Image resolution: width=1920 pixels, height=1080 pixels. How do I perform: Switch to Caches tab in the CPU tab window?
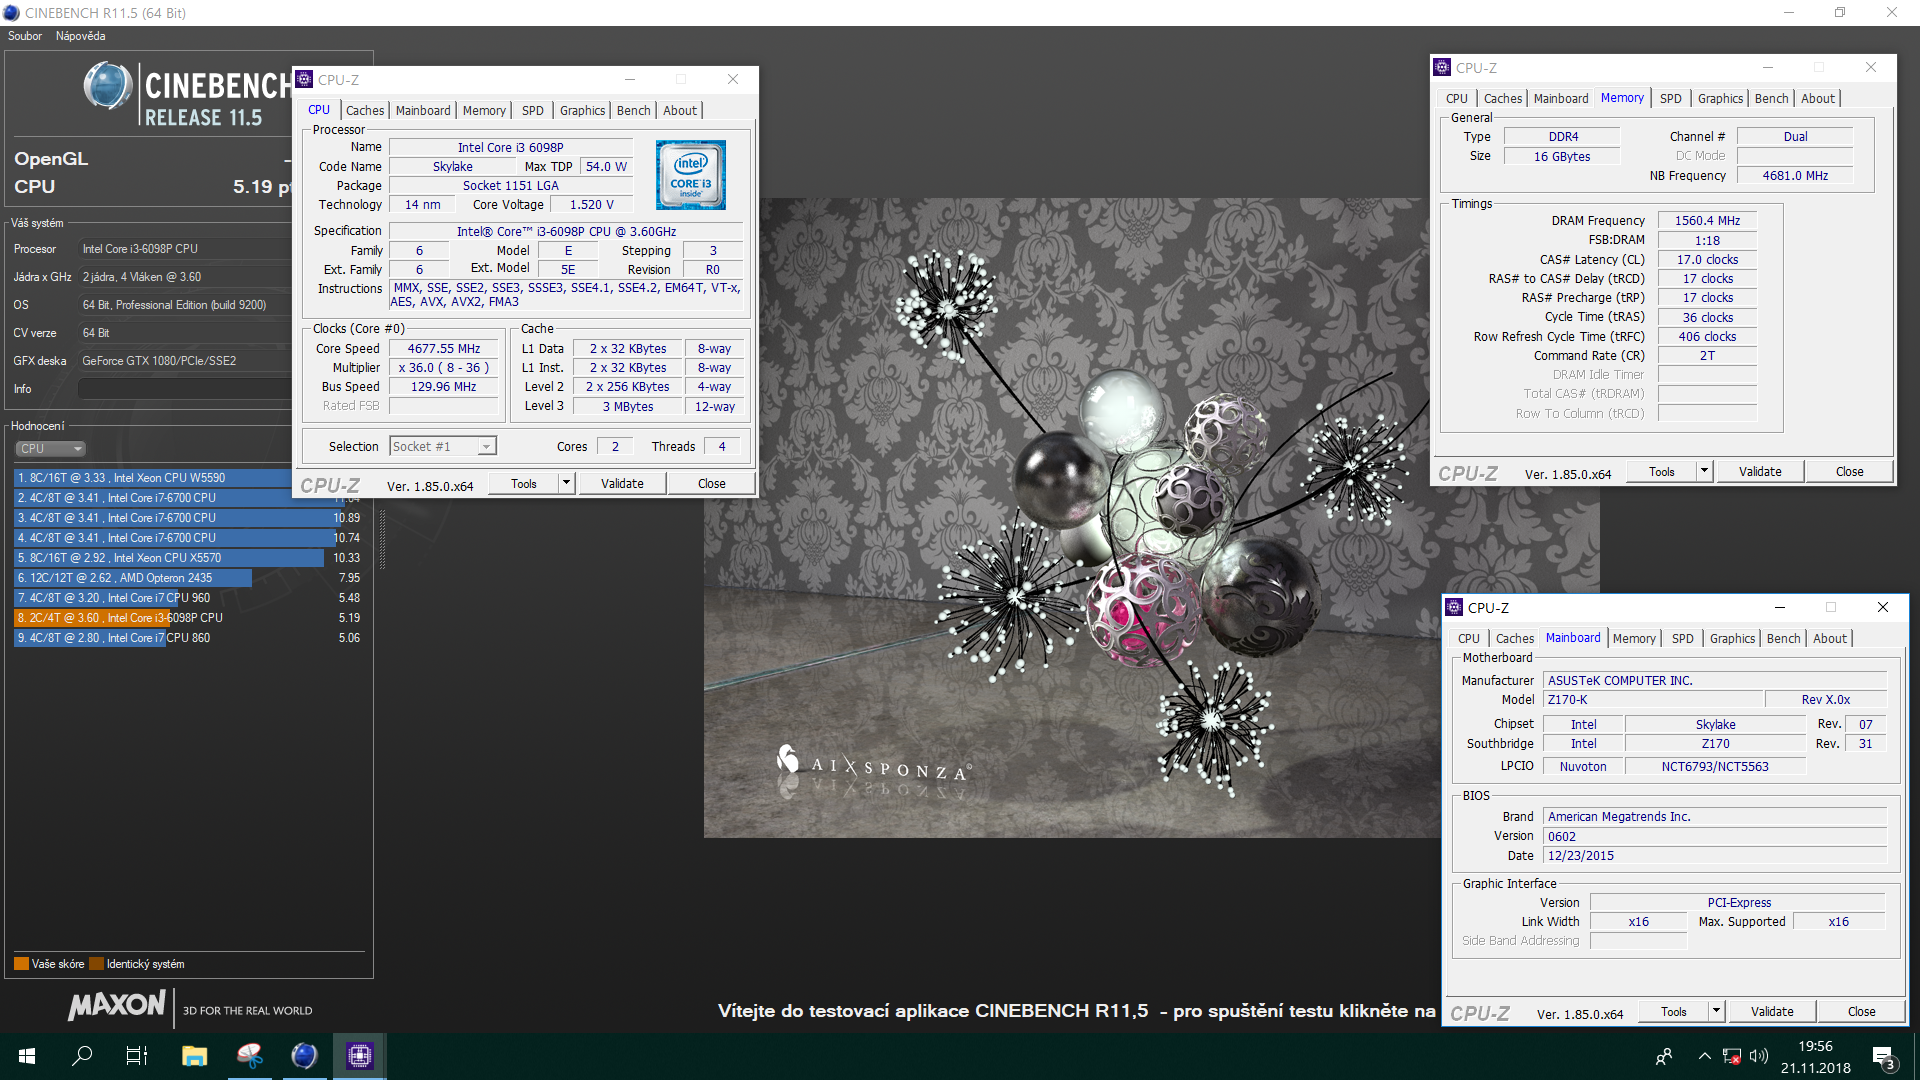pos(365,111)
